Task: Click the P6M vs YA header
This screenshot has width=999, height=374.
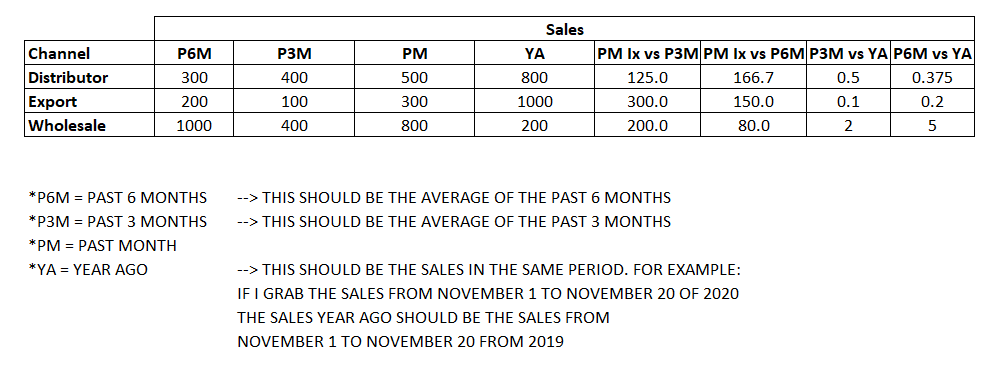Action: click(x=932, y=54)
